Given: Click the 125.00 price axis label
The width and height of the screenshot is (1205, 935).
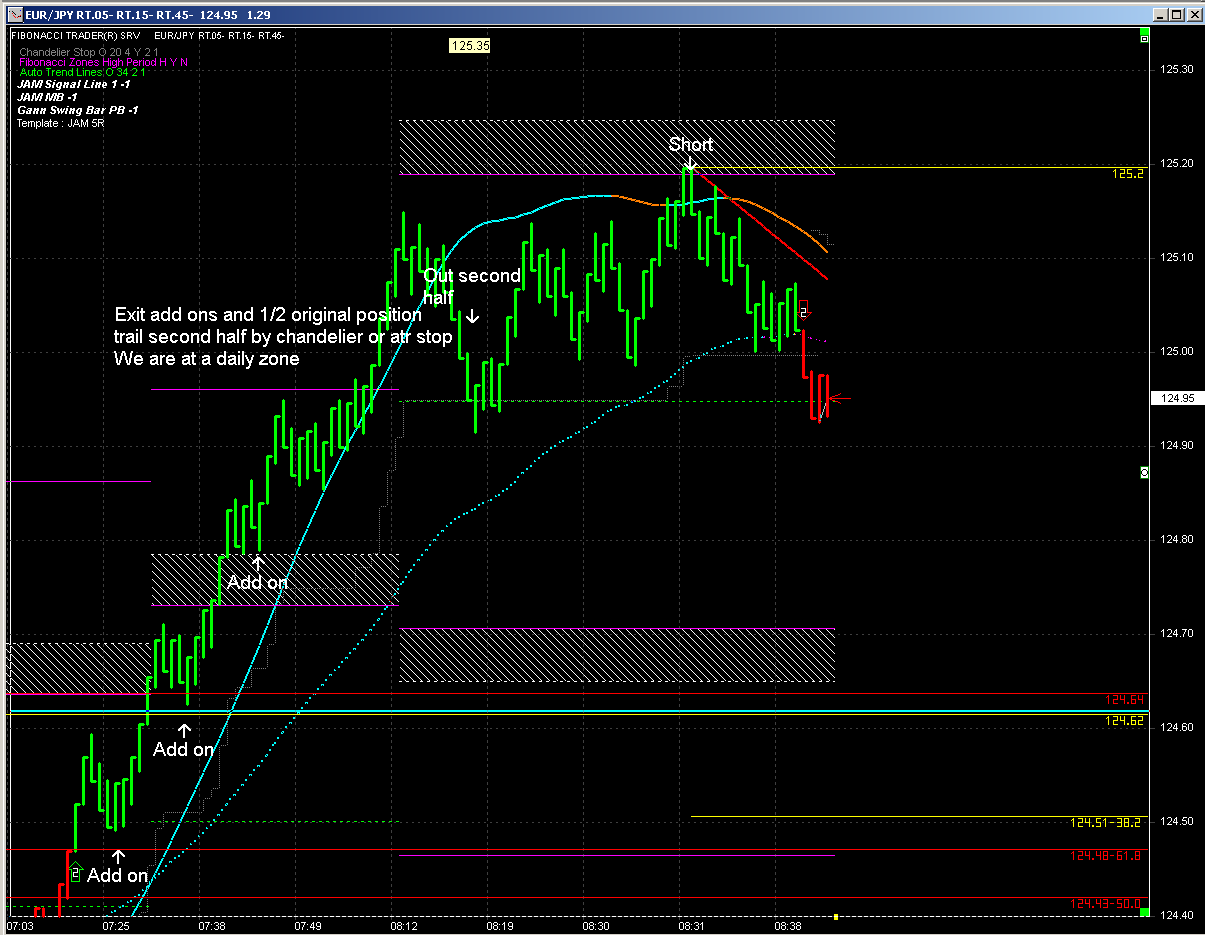Looking at the screenshot, I should [x=1177, y=351].
